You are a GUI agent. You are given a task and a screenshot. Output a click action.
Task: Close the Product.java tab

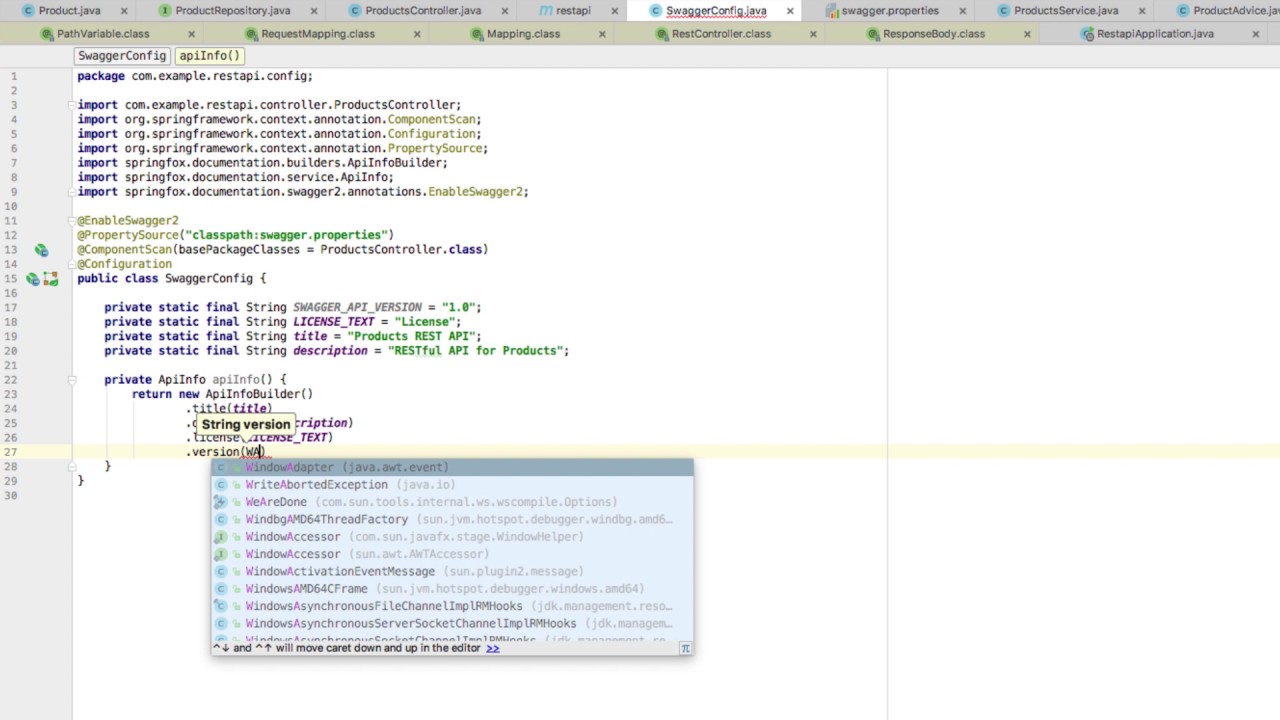tap(124, 11)
